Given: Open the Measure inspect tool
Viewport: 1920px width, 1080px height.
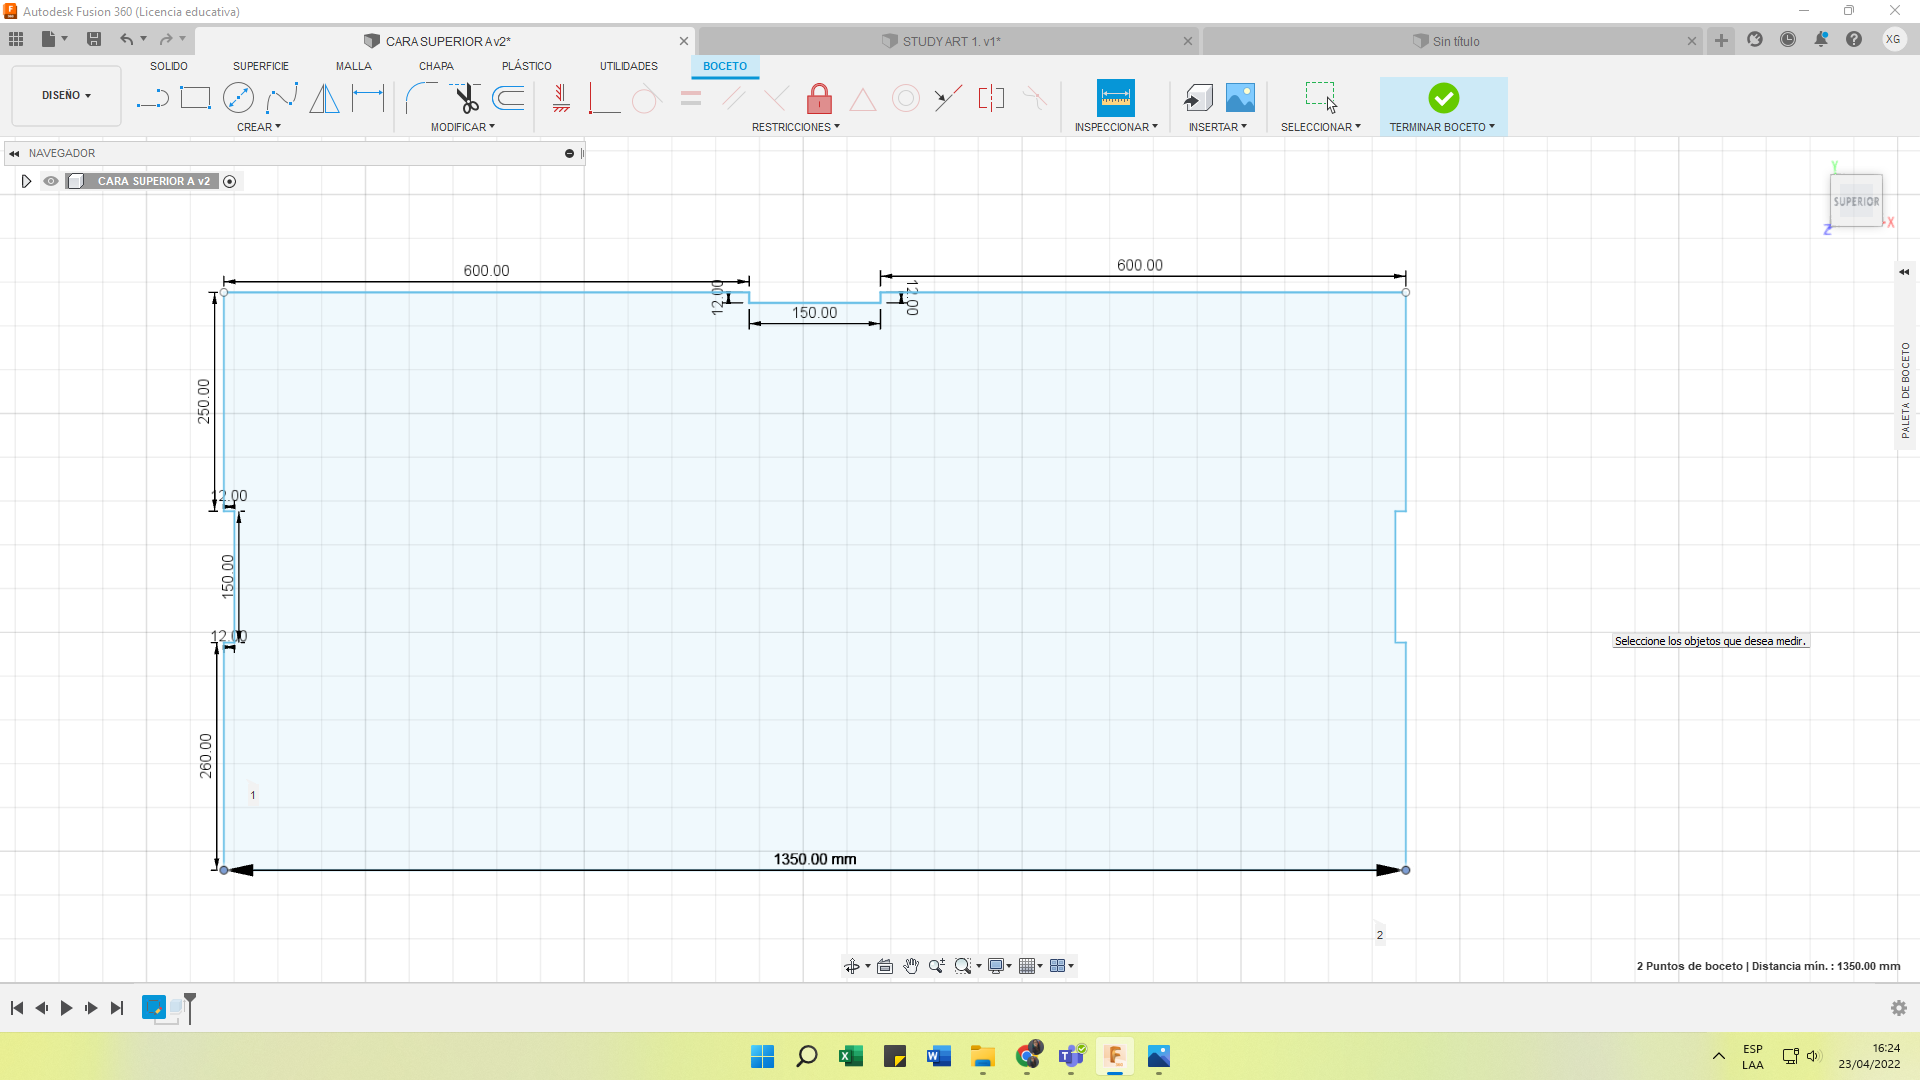Looking at the screenshot, I should click(x=1115, y=98).
